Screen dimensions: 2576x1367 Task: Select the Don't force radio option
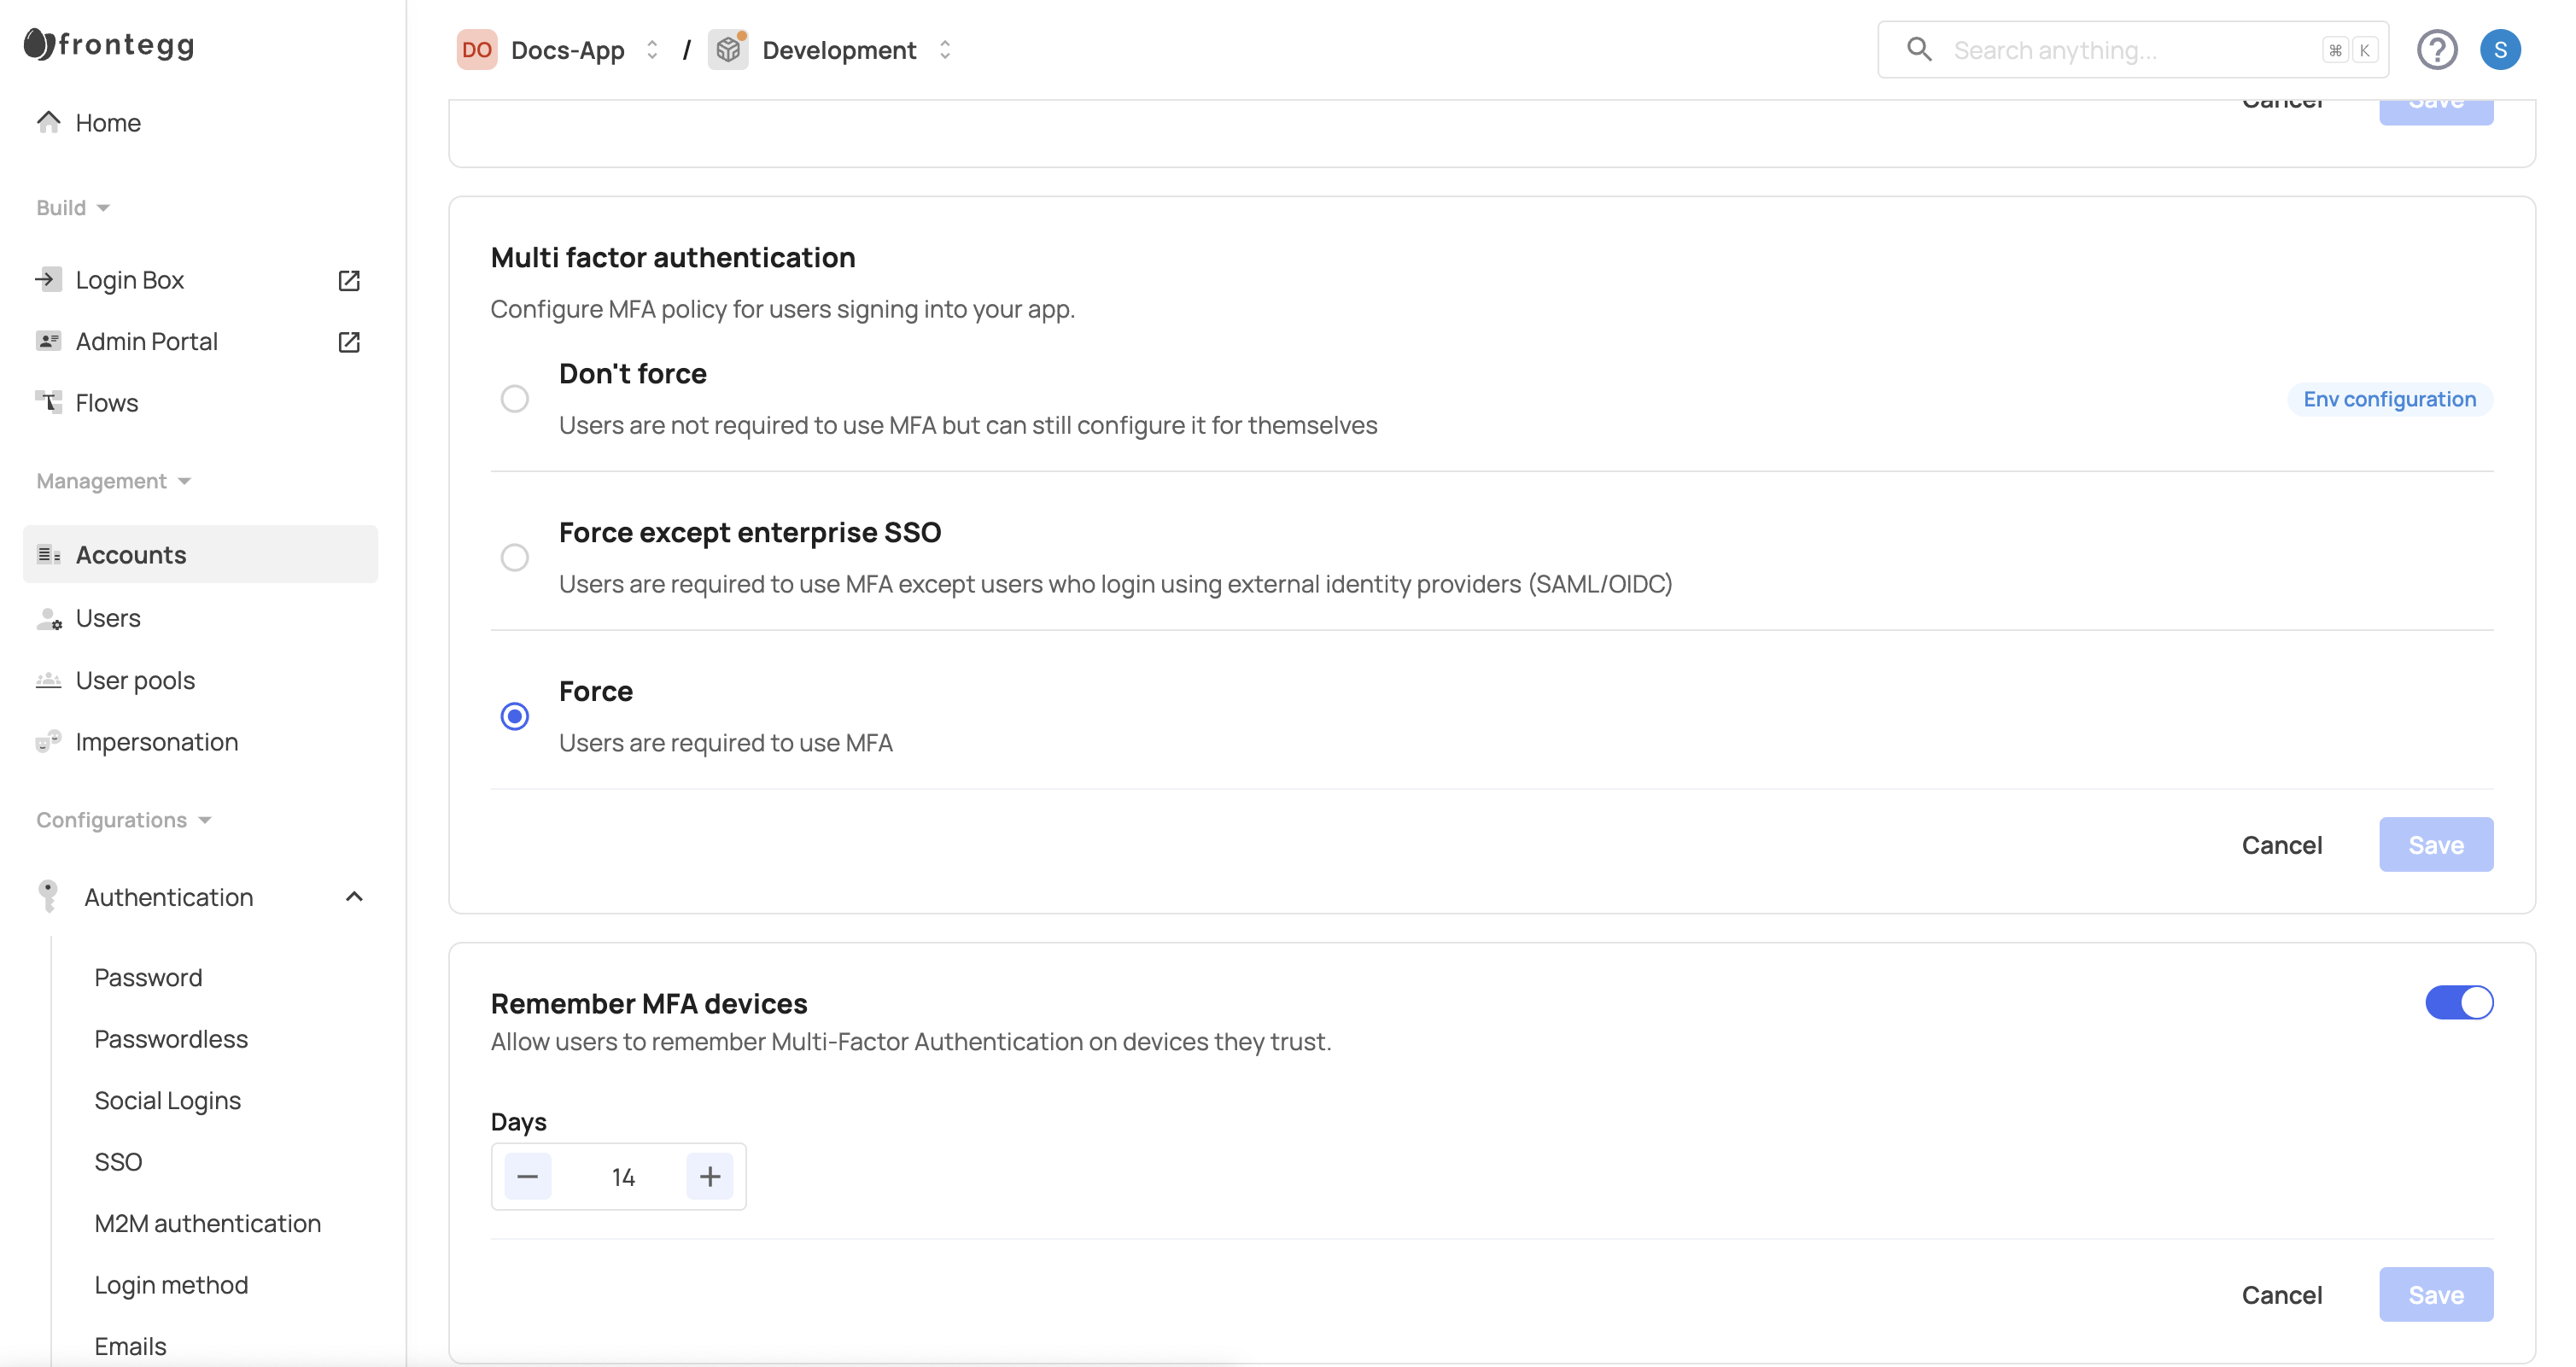[514, 399]
